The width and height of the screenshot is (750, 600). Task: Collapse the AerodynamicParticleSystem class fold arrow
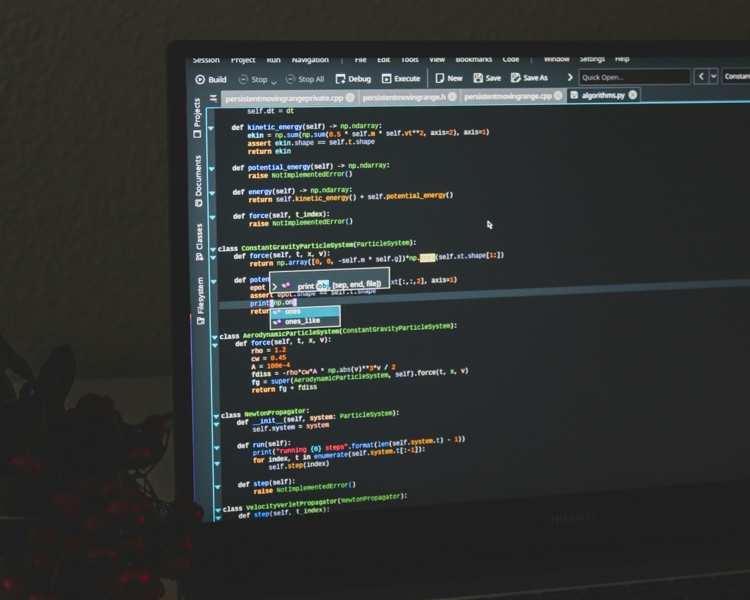pyautogui.click(x=215, y=337)
